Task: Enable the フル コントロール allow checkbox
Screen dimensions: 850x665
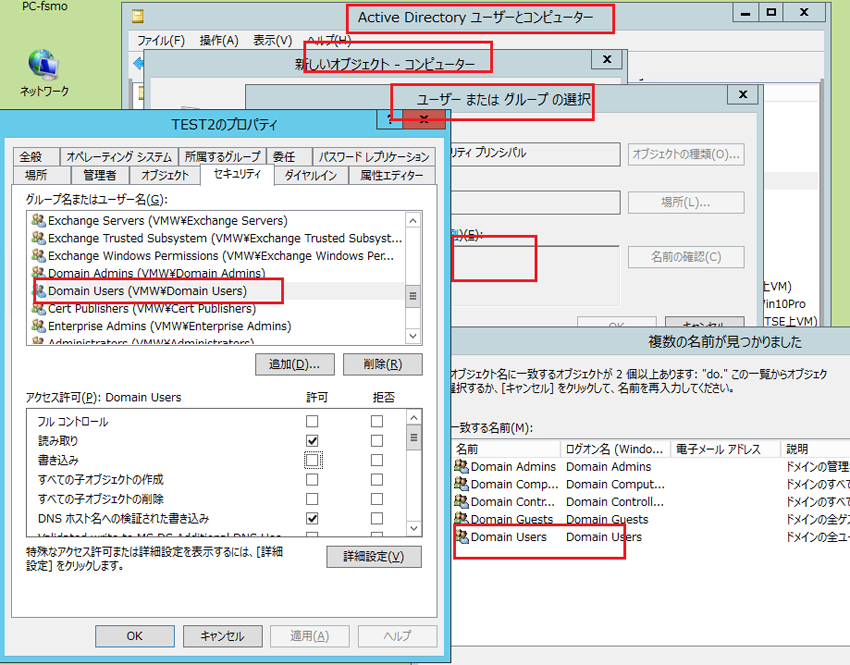Action: pos(313,422)
